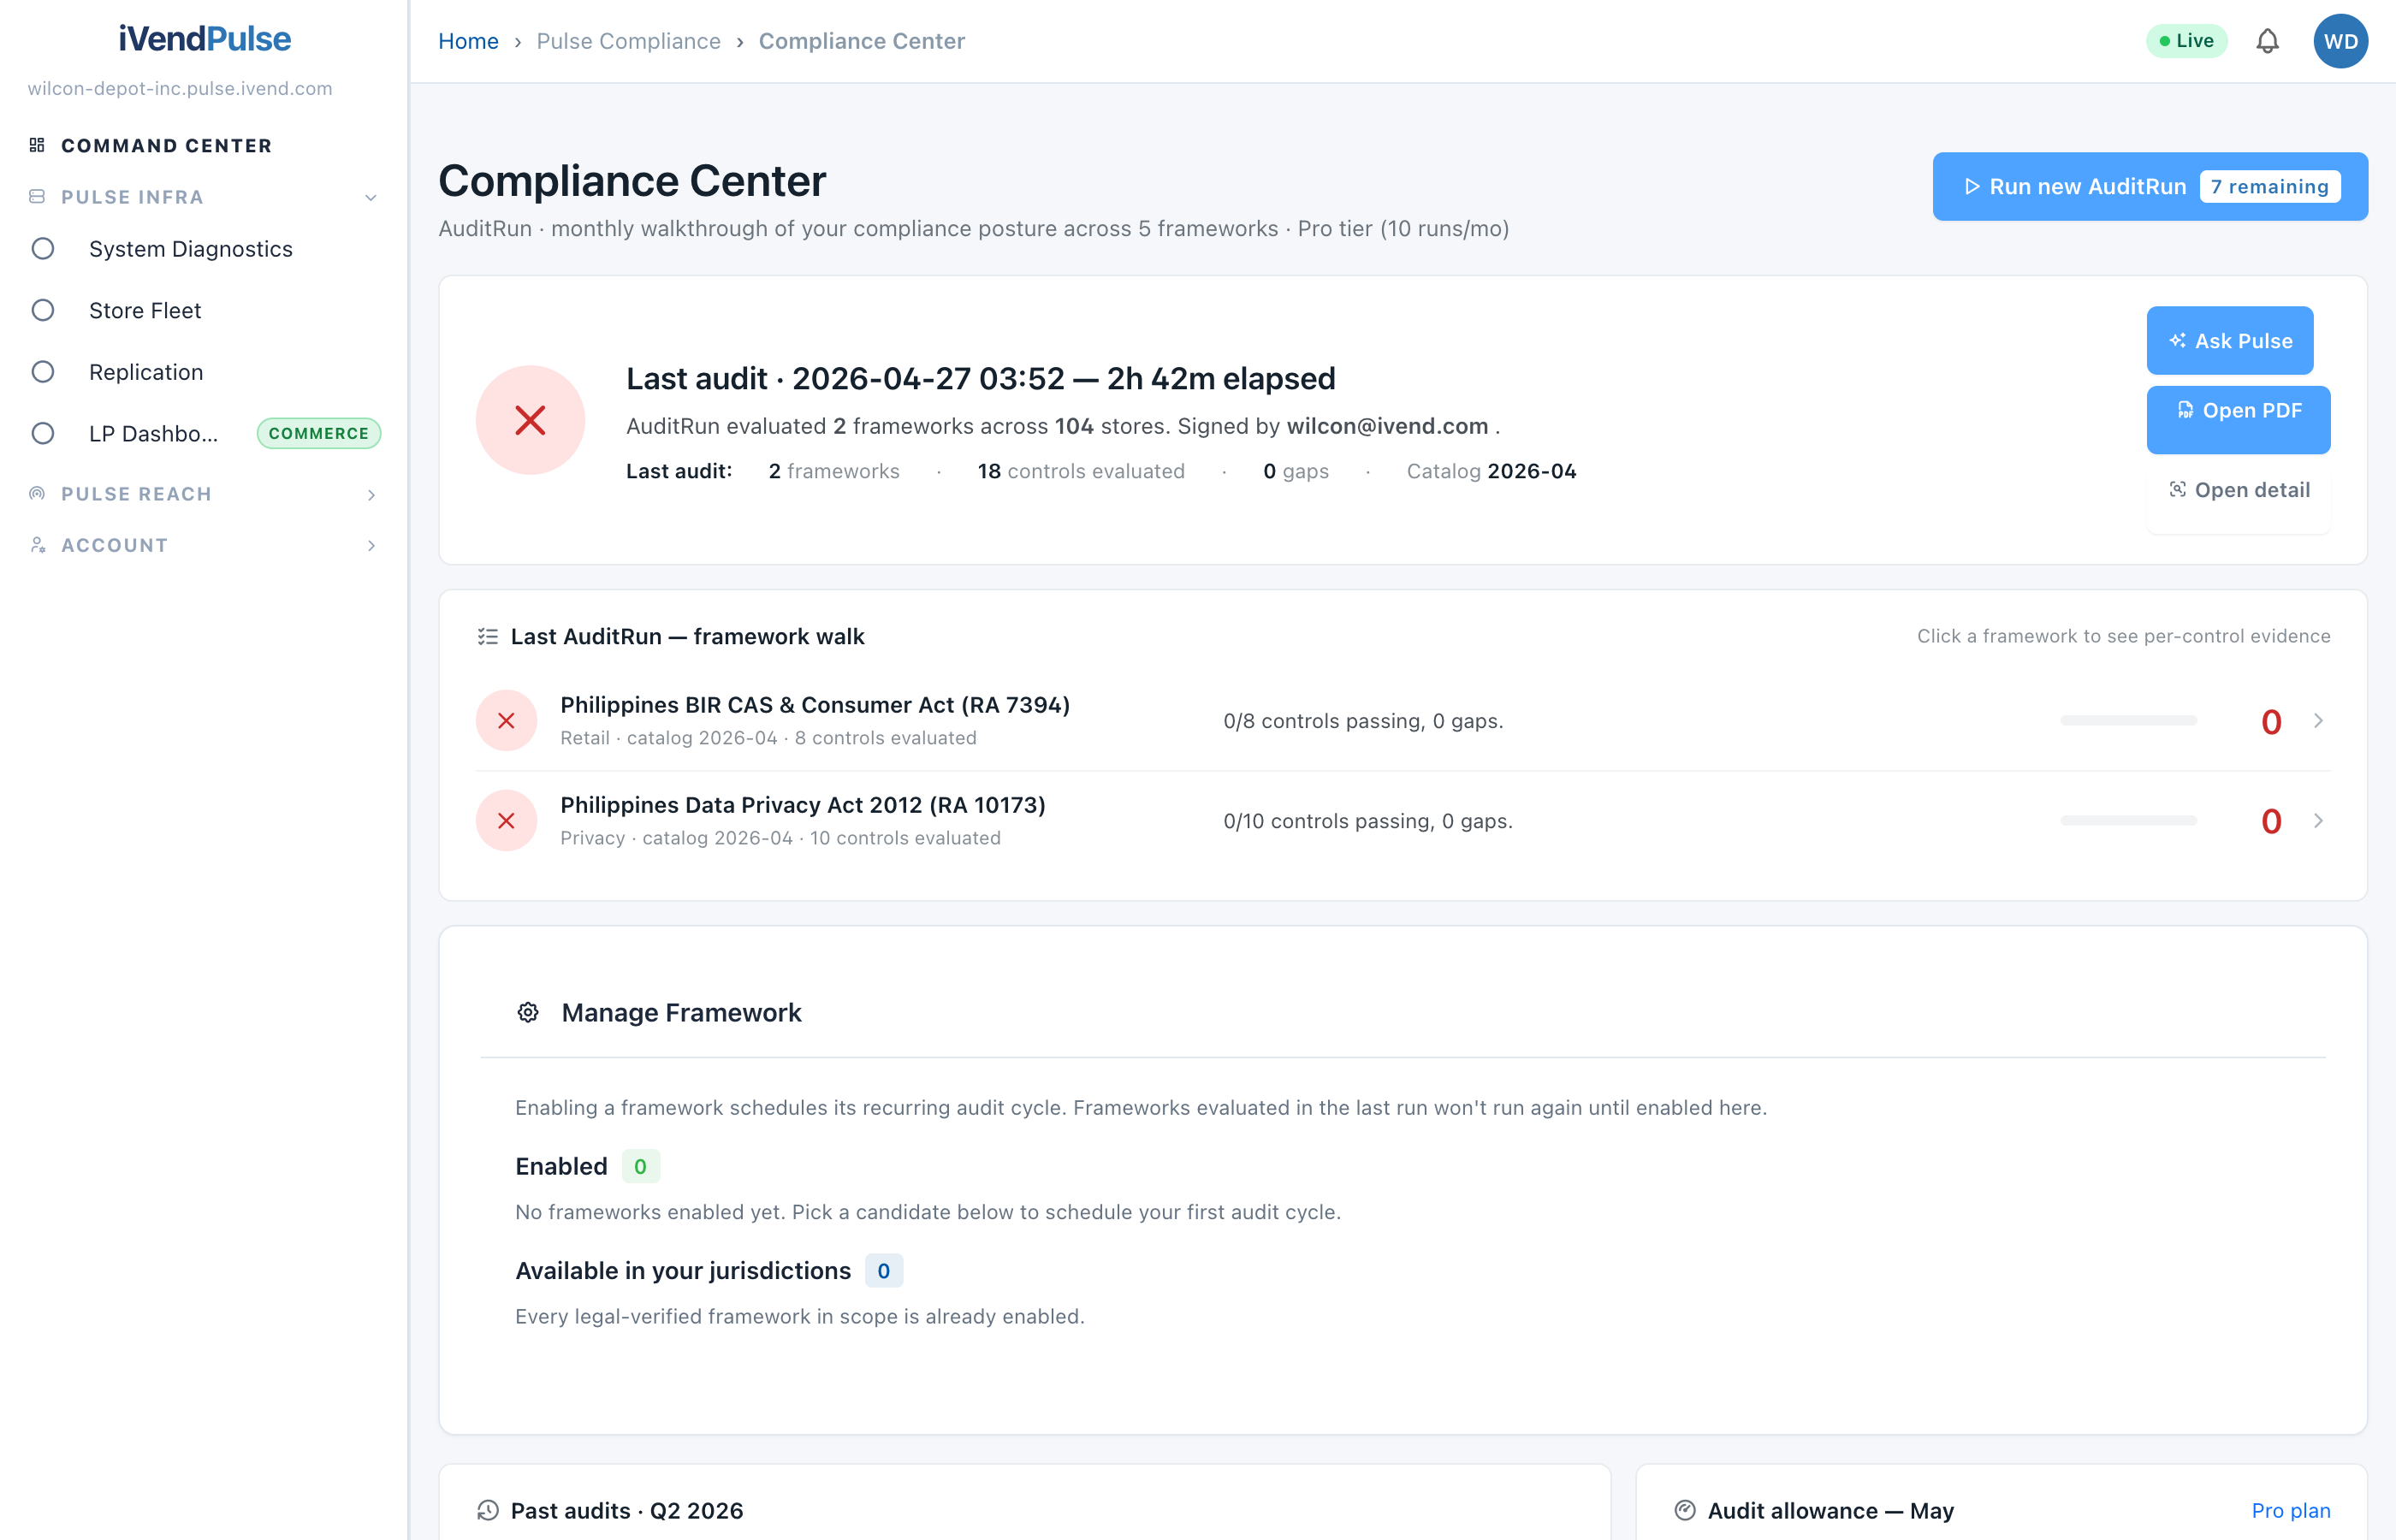Viewport: 2396px width, 1540px height.
Task: Click the framework walk checklist icon
Action: 488,636
